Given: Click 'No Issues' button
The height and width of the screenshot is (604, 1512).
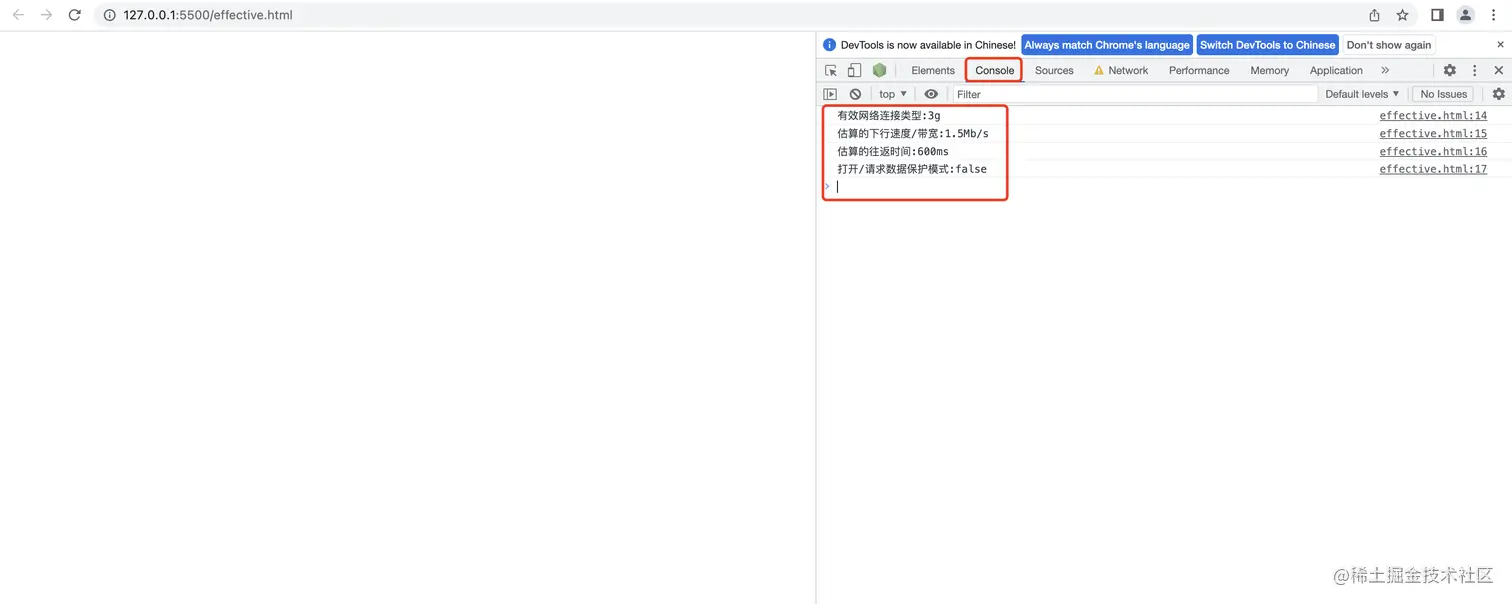Looking at the screenshot, I should tap(1444, 94).
